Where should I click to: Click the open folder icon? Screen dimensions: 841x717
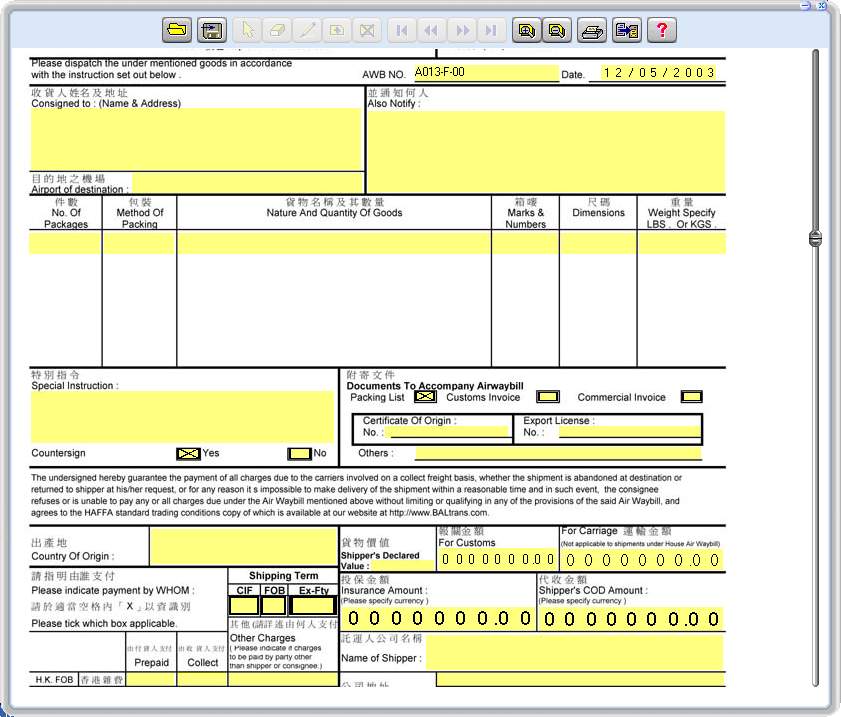pos(177,30)
